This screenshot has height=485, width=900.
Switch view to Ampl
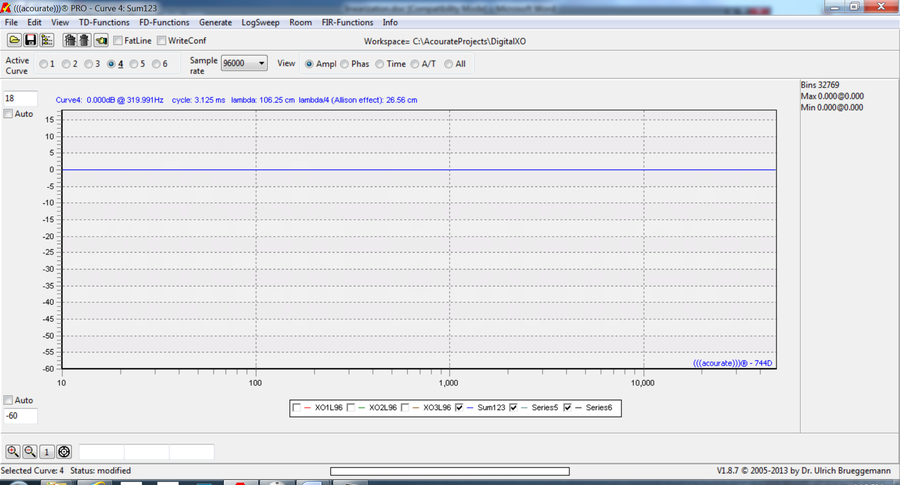tap(309, 64)
